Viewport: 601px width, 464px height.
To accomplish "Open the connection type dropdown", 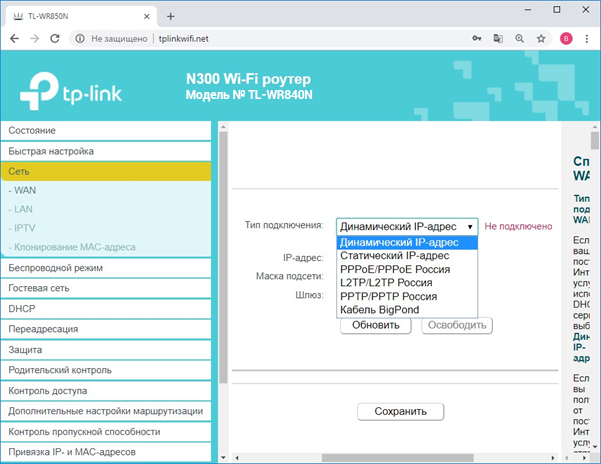I will coord(407,227).
